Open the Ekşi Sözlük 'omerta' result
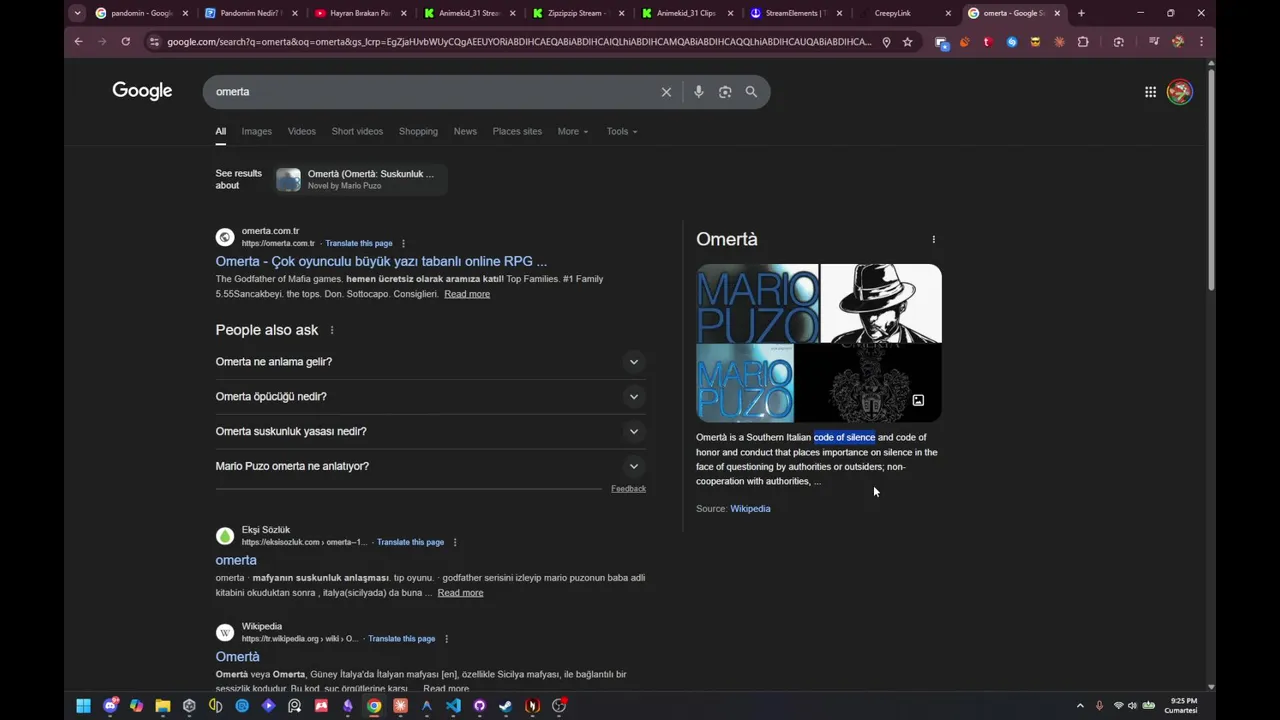 click(x=236, y=560)
